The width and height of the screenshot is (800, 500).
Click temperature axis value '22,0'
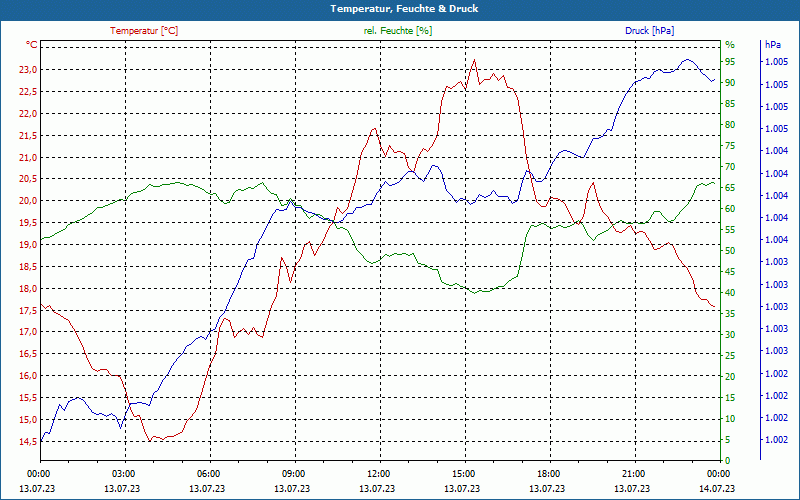point(28,114)
